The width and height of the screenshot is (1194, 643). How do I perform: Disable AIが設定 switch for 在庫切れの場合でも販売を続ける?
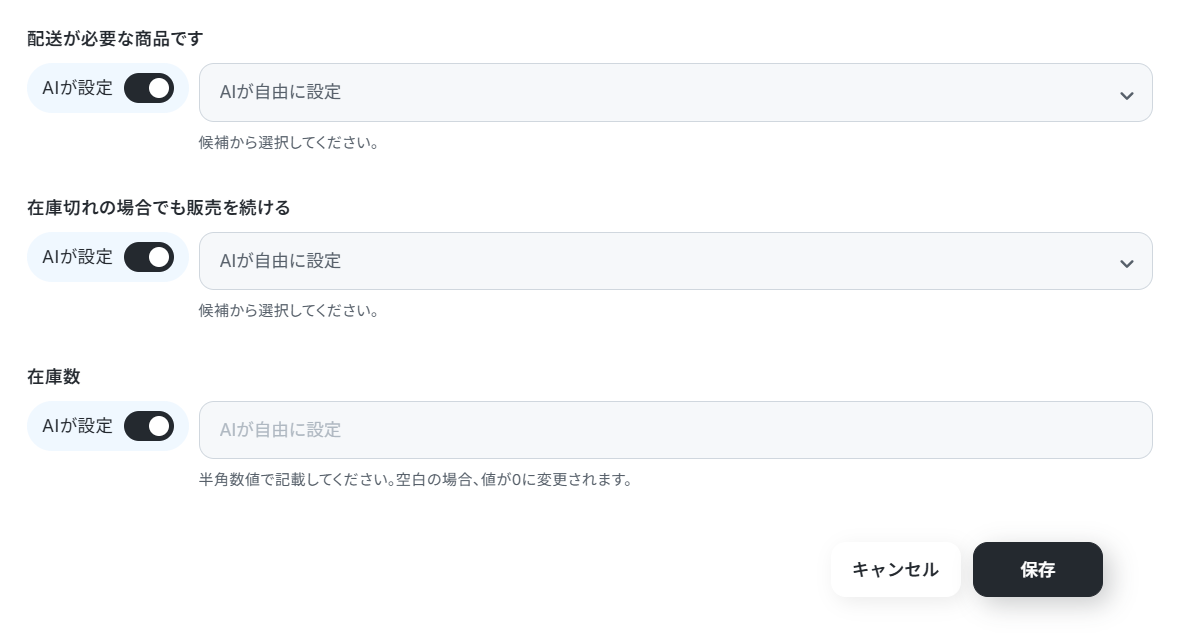(149, 257)
